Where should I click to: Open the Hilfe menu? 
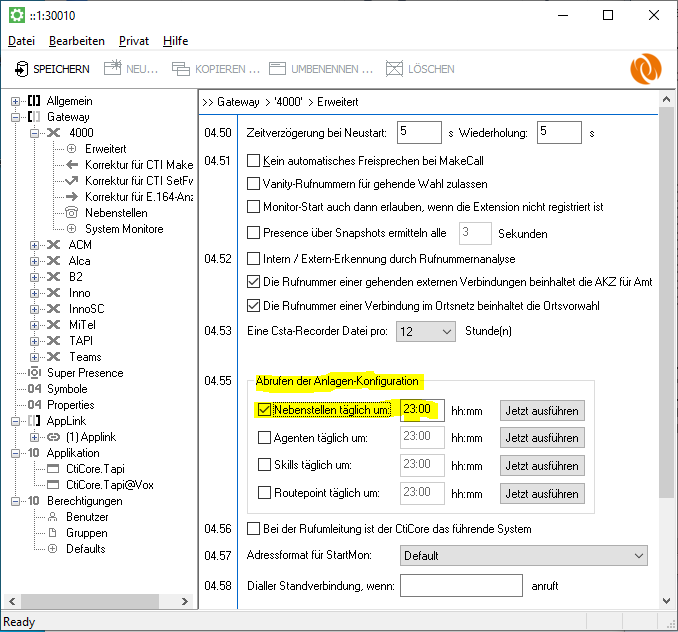coord(174,41)
